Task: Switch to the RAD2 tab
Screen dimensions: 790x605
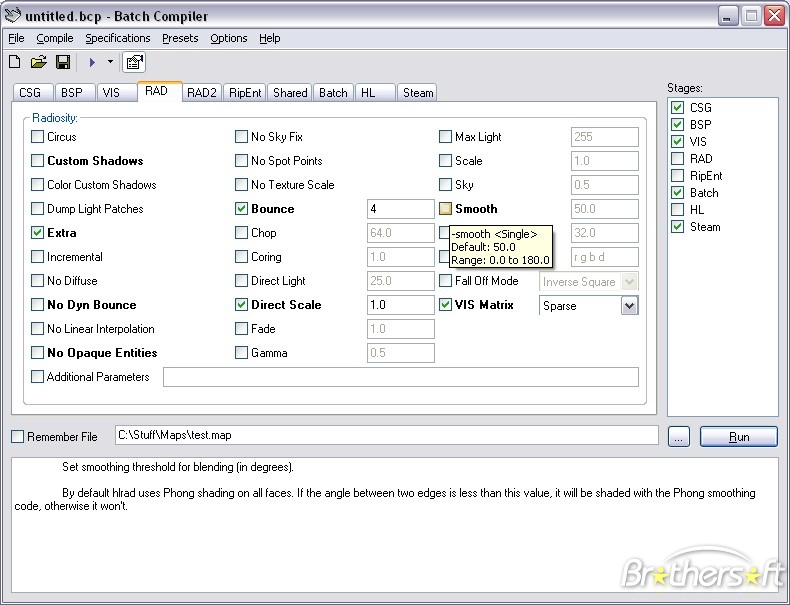Action: point(202,93)
